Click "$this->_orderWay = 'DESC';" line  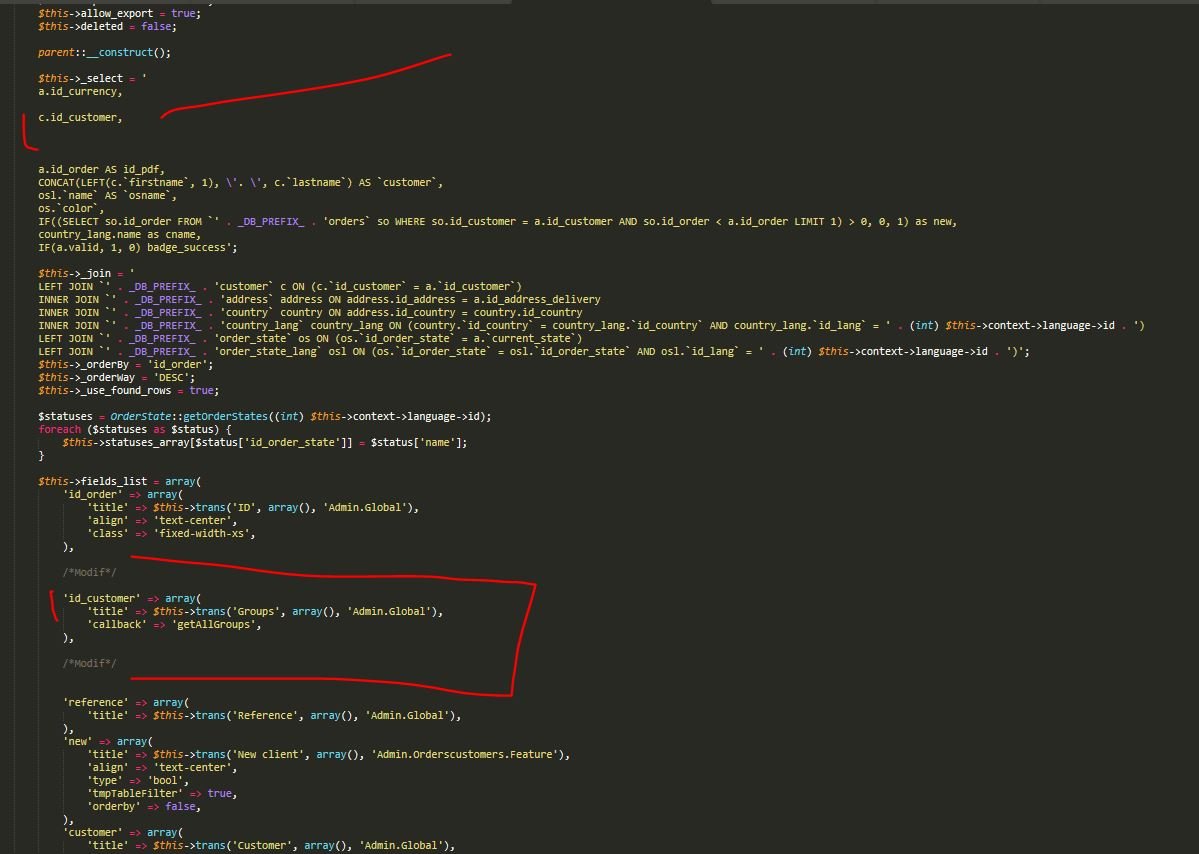tap(116, 378)
